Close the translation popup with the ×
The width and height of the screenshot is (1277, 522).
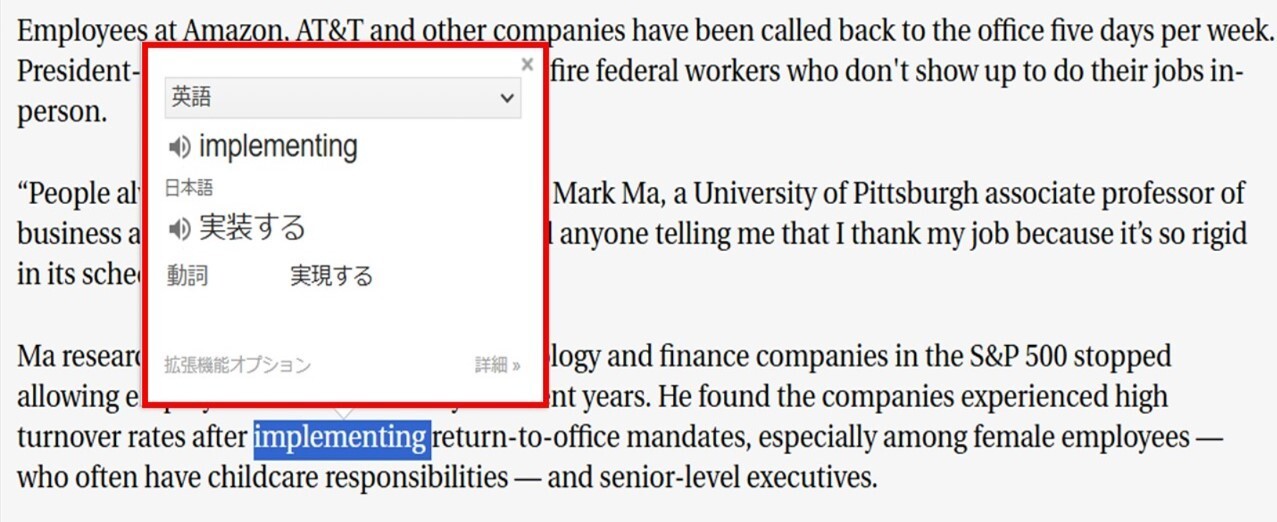tap(527, 64)
